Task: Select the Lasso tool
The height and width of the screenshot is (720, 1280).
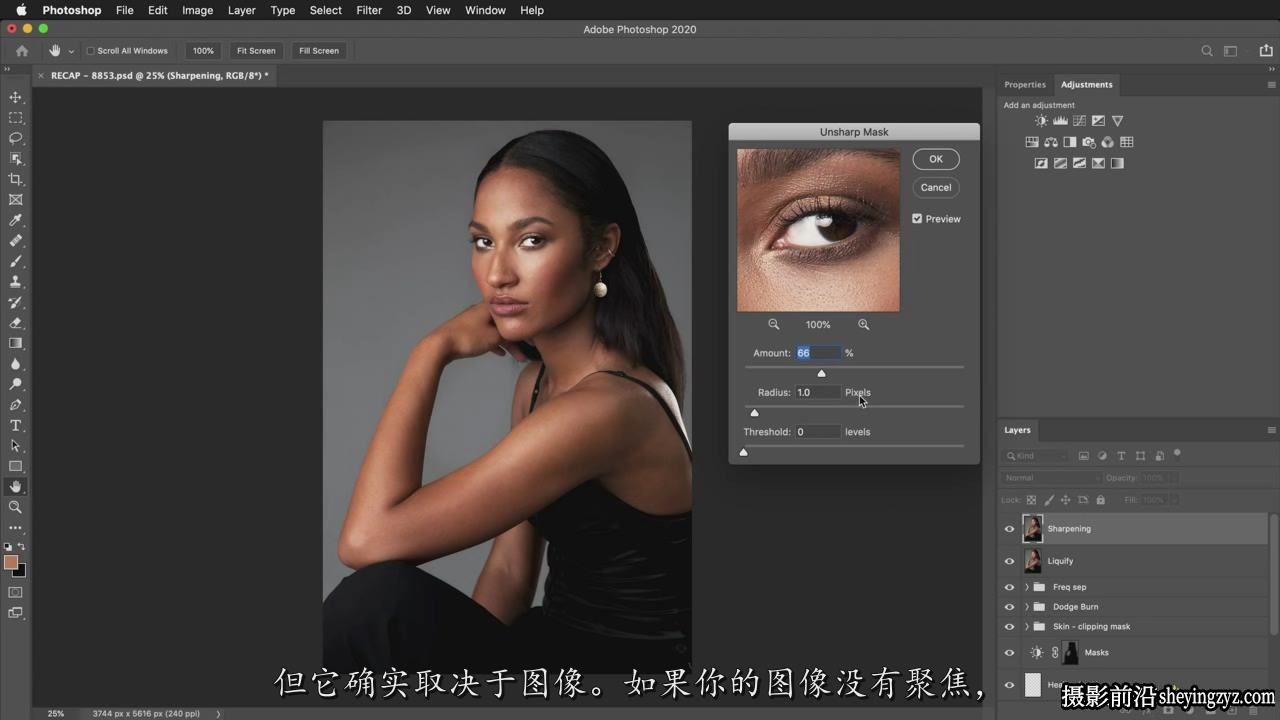Action: (15, 138)
